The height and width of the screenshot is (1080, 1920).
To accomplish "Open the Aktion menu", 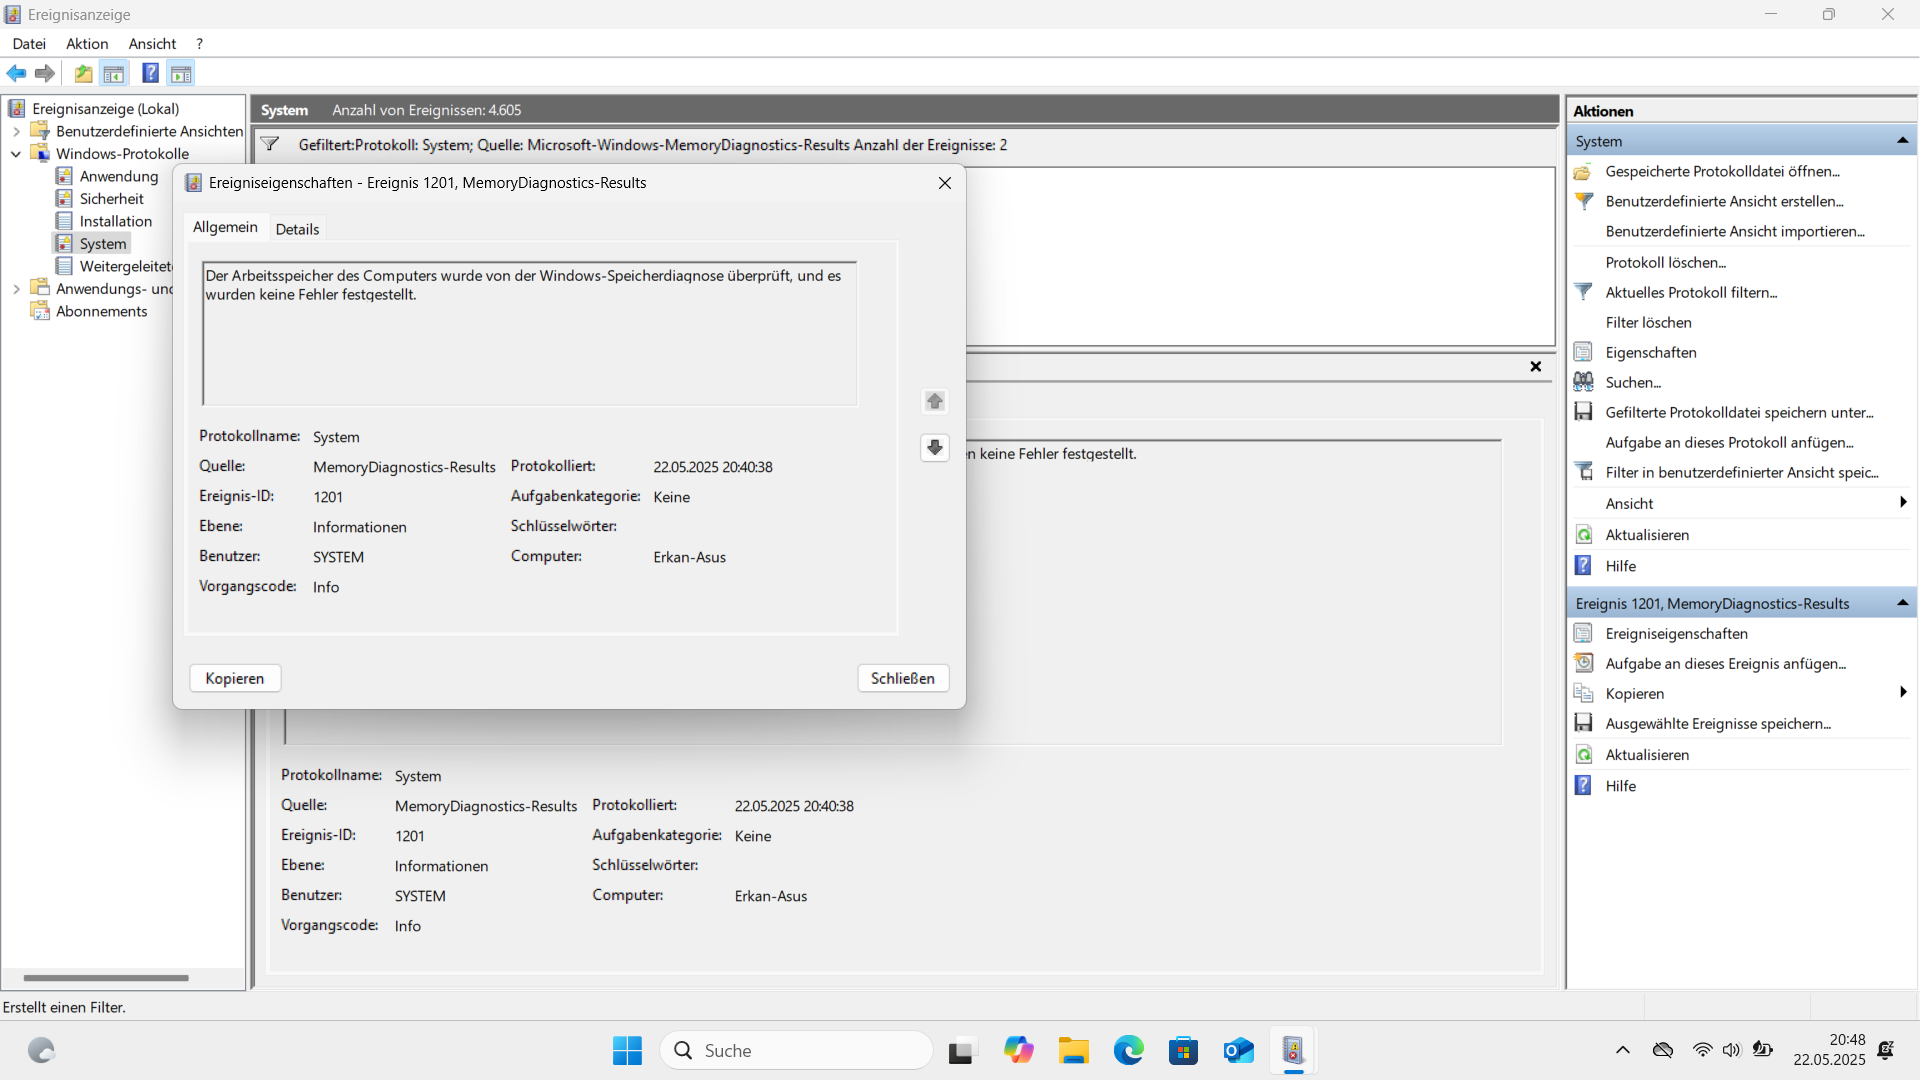I will coord(87,43).
